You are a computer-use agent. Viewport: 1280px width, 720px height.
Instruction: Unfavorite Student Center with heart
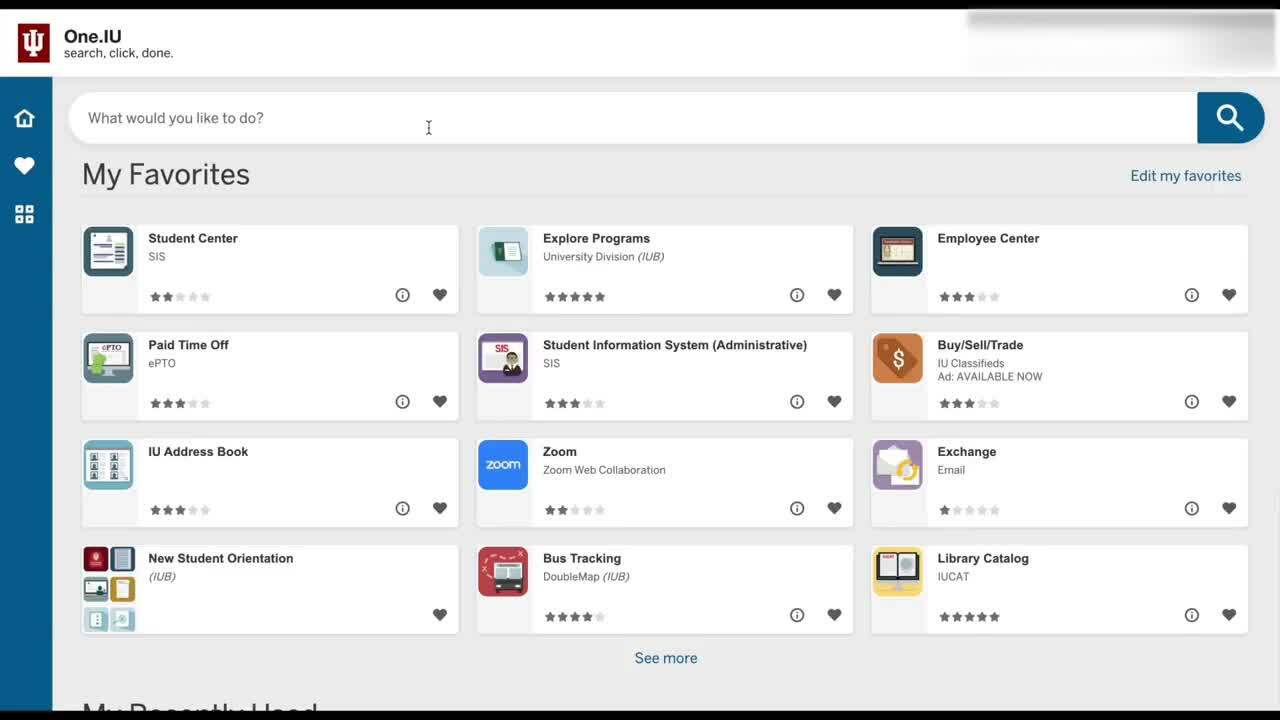click(x=440, y=295)
